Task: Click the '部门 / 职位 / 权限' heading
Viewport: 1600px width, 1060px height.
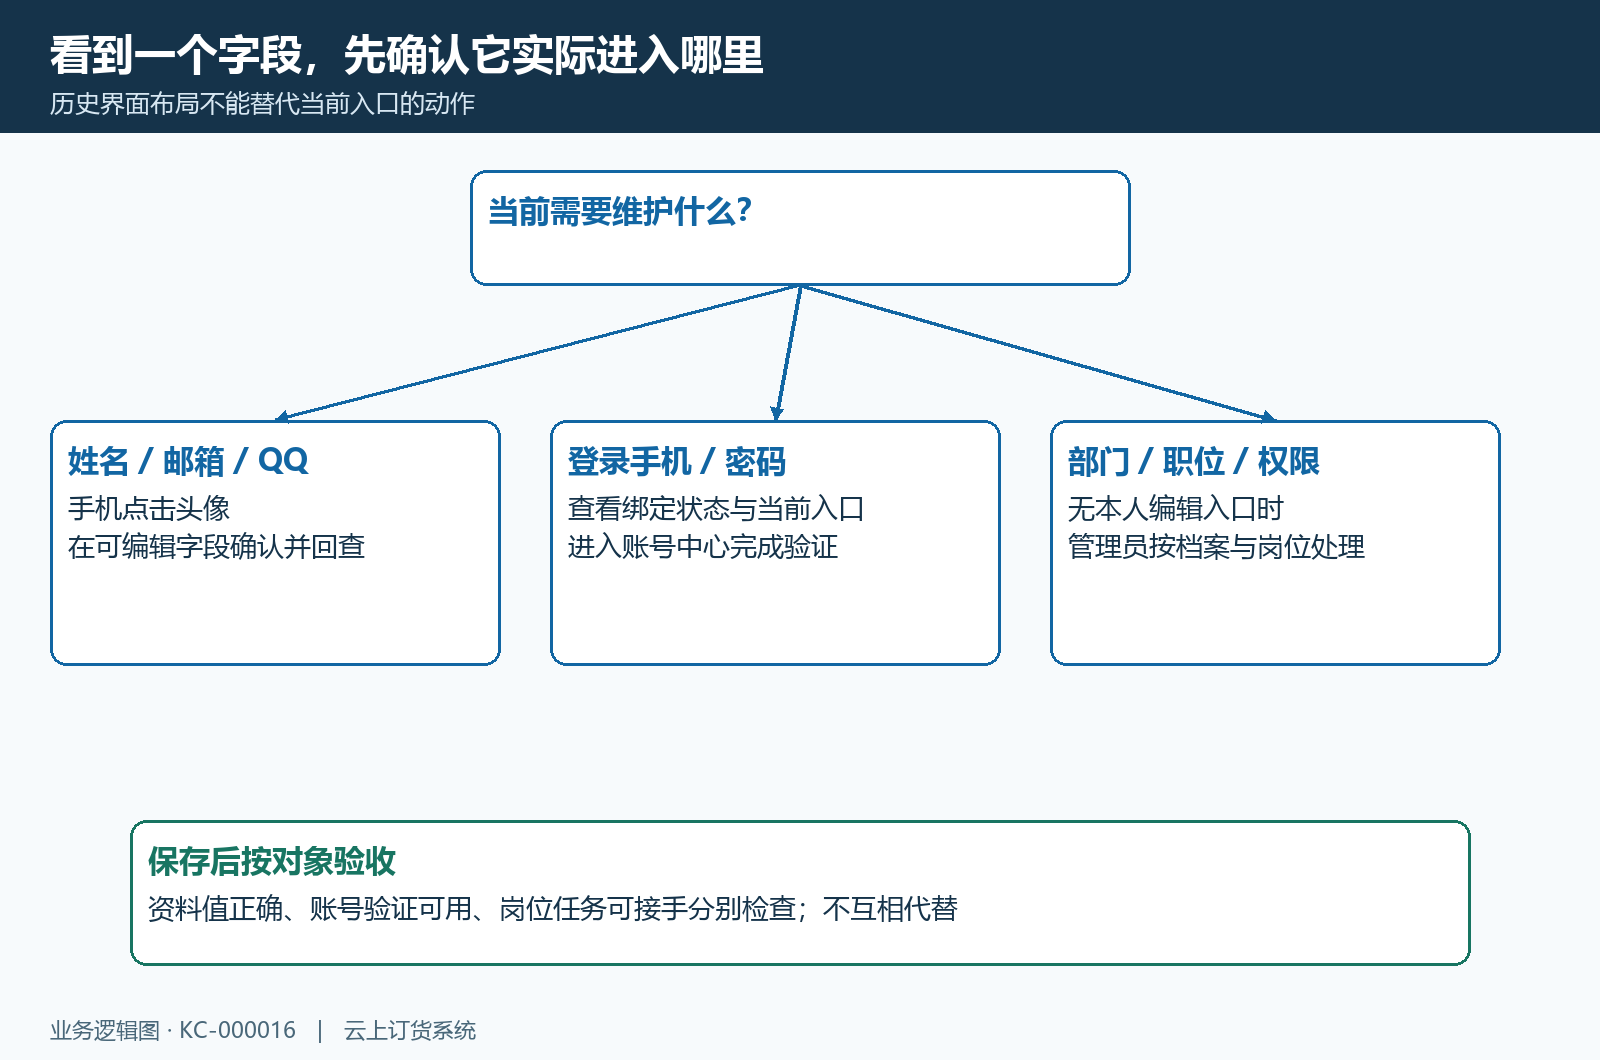Action: [1194, 461]
